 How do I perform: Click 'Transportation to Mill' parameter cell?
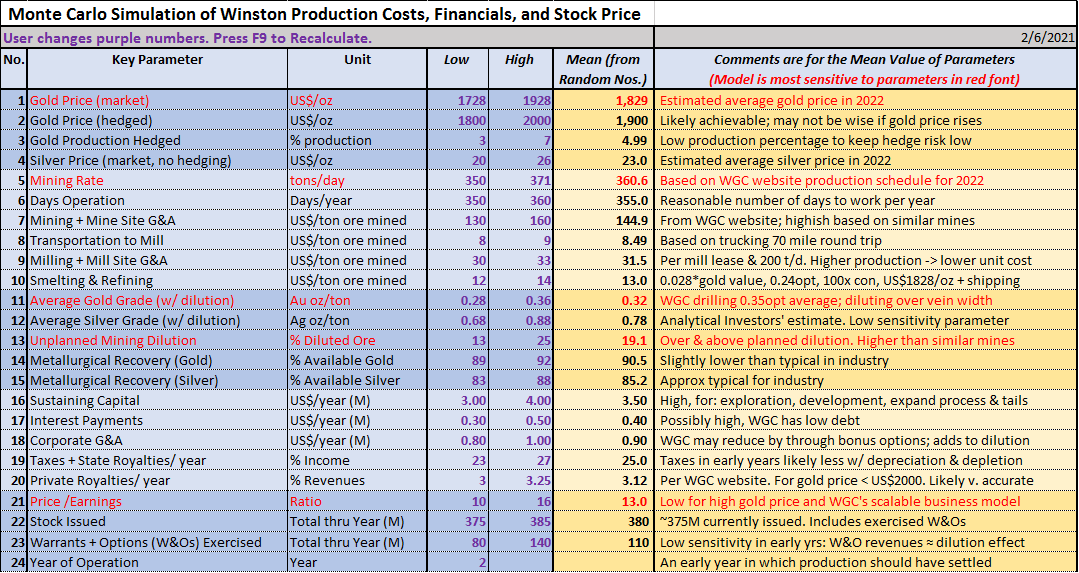(157, 240)
